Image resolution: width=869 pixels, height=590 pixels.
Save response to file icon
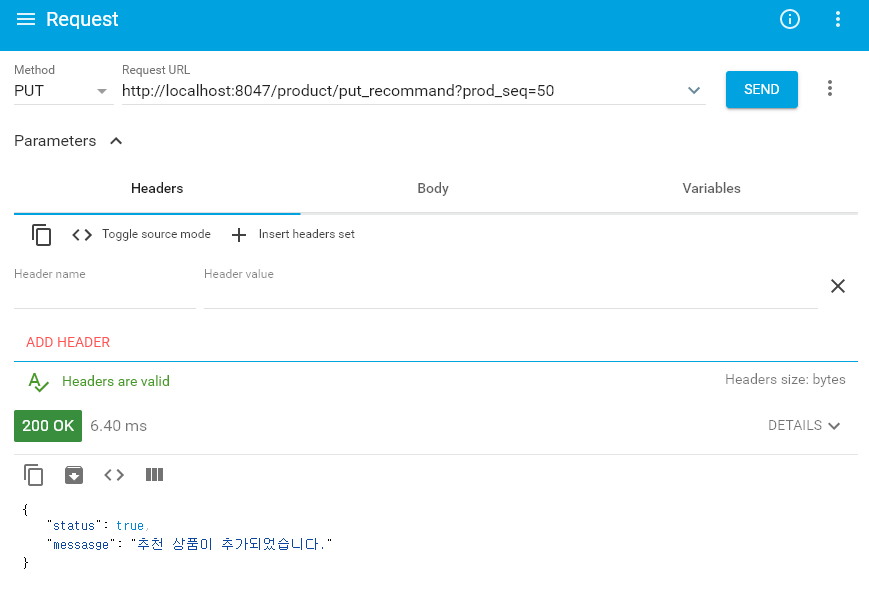(x=74, y=475)
